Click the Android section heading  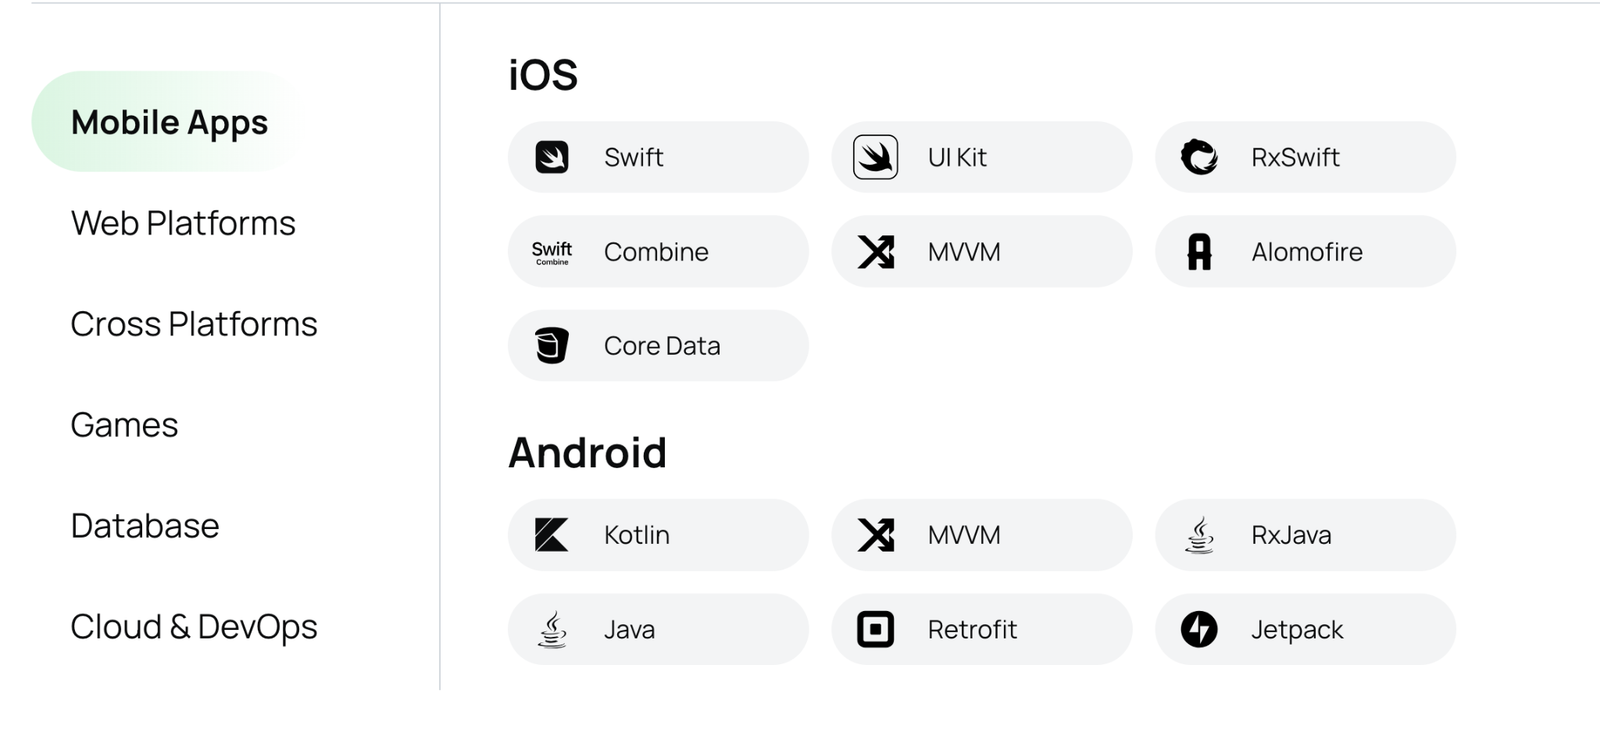pos(587,453)
